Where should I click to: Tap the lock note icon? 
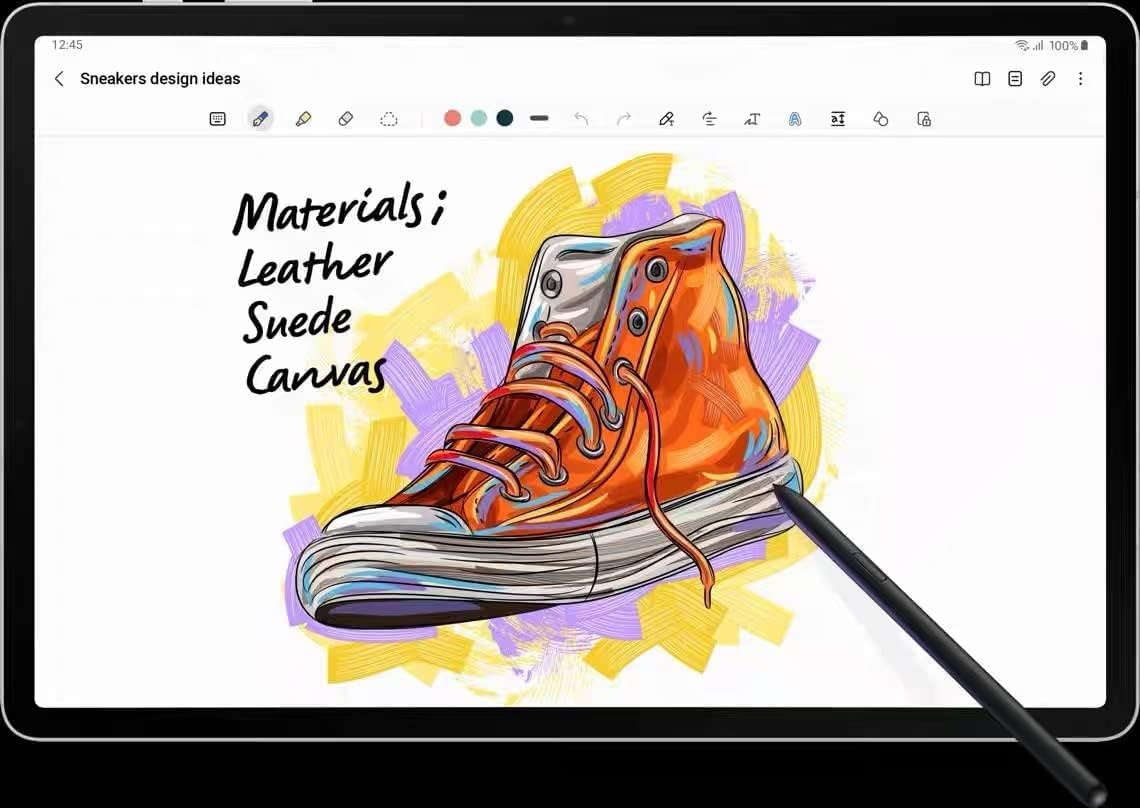click(x=924, y=118)
